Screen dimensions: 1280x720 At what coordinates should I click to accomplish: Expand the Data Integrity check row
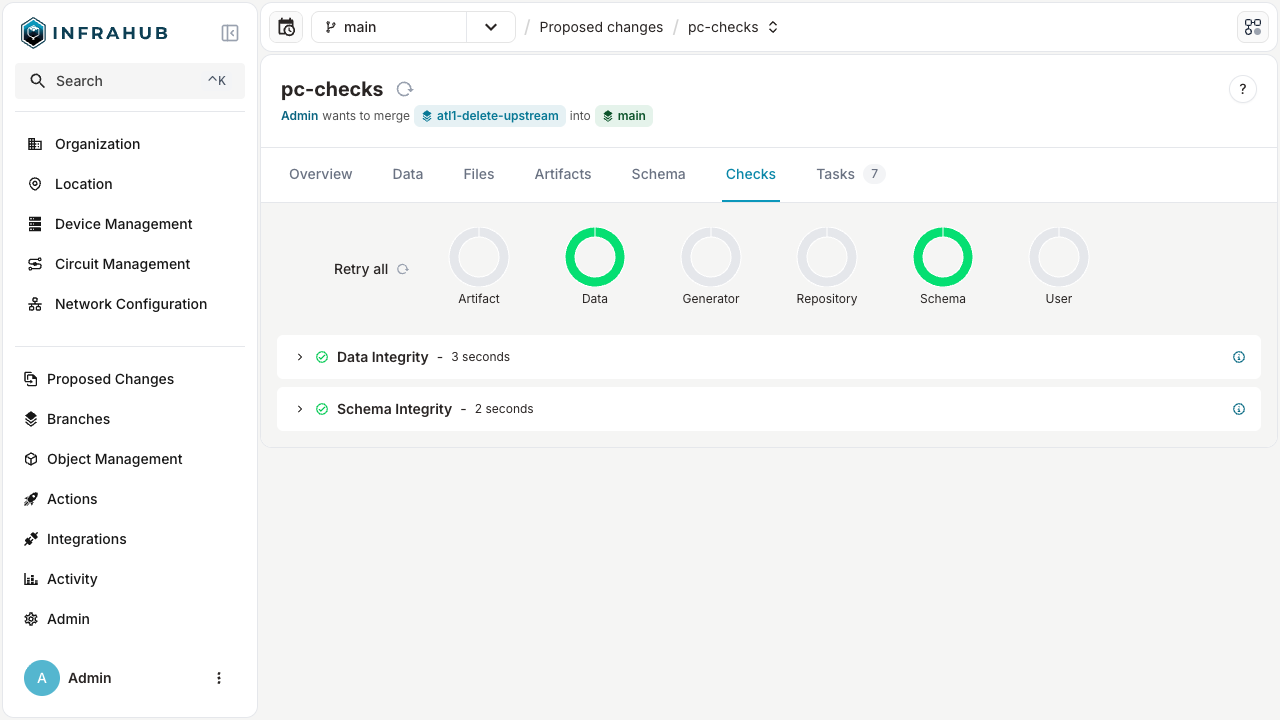point(299,356)
